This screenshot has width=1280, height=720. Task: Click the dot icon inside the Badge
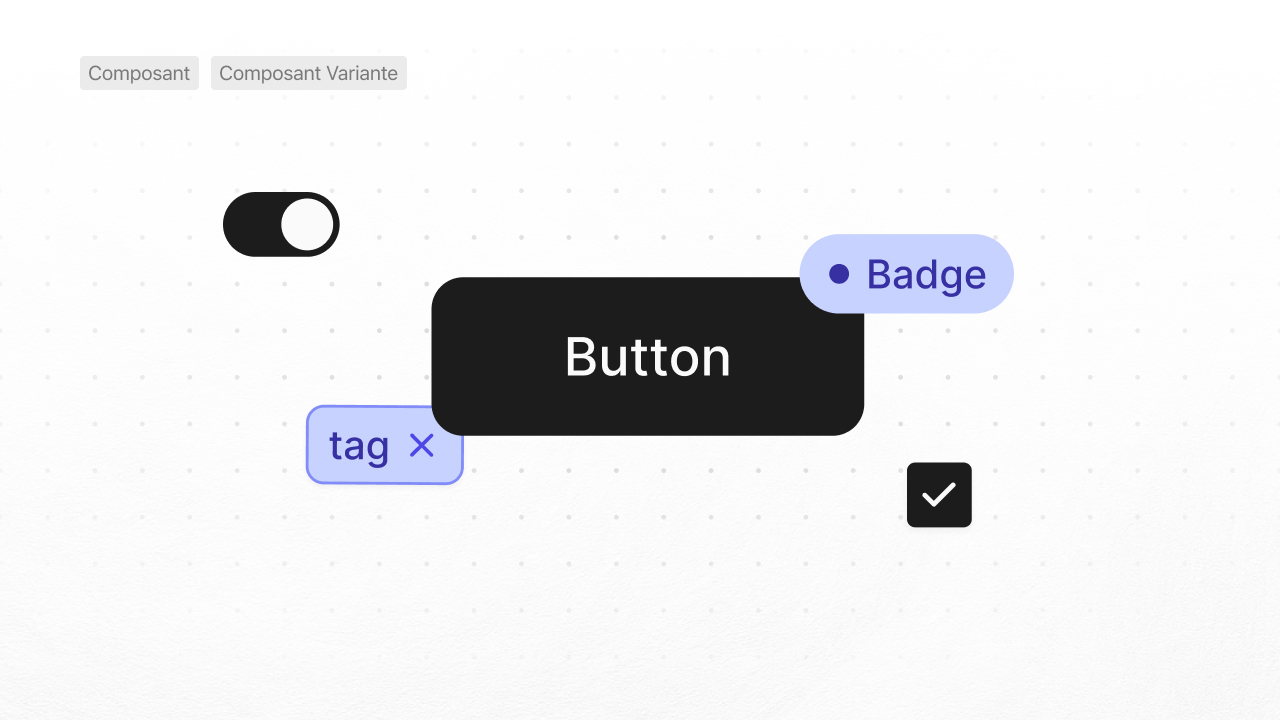pos(839,274)
